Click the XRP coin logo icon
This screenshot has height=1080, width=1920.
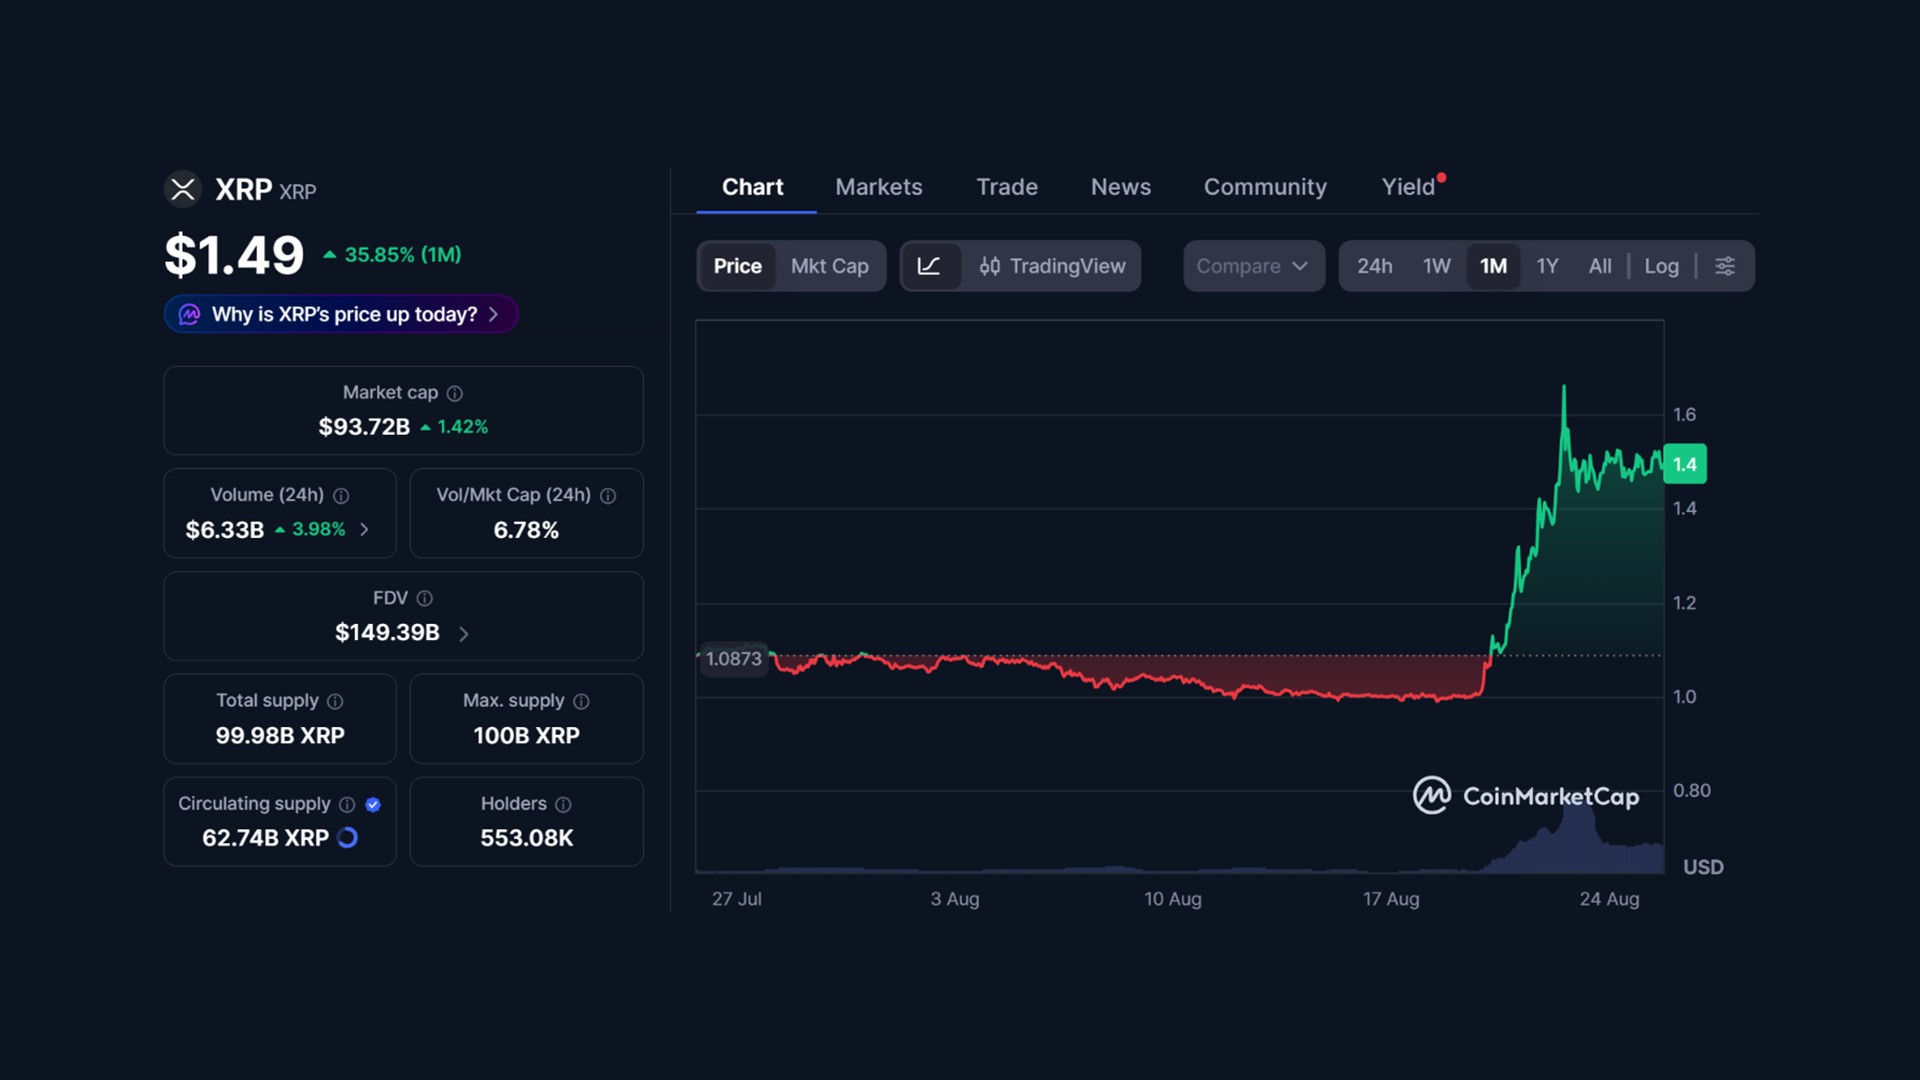click(x=183, y=189)
